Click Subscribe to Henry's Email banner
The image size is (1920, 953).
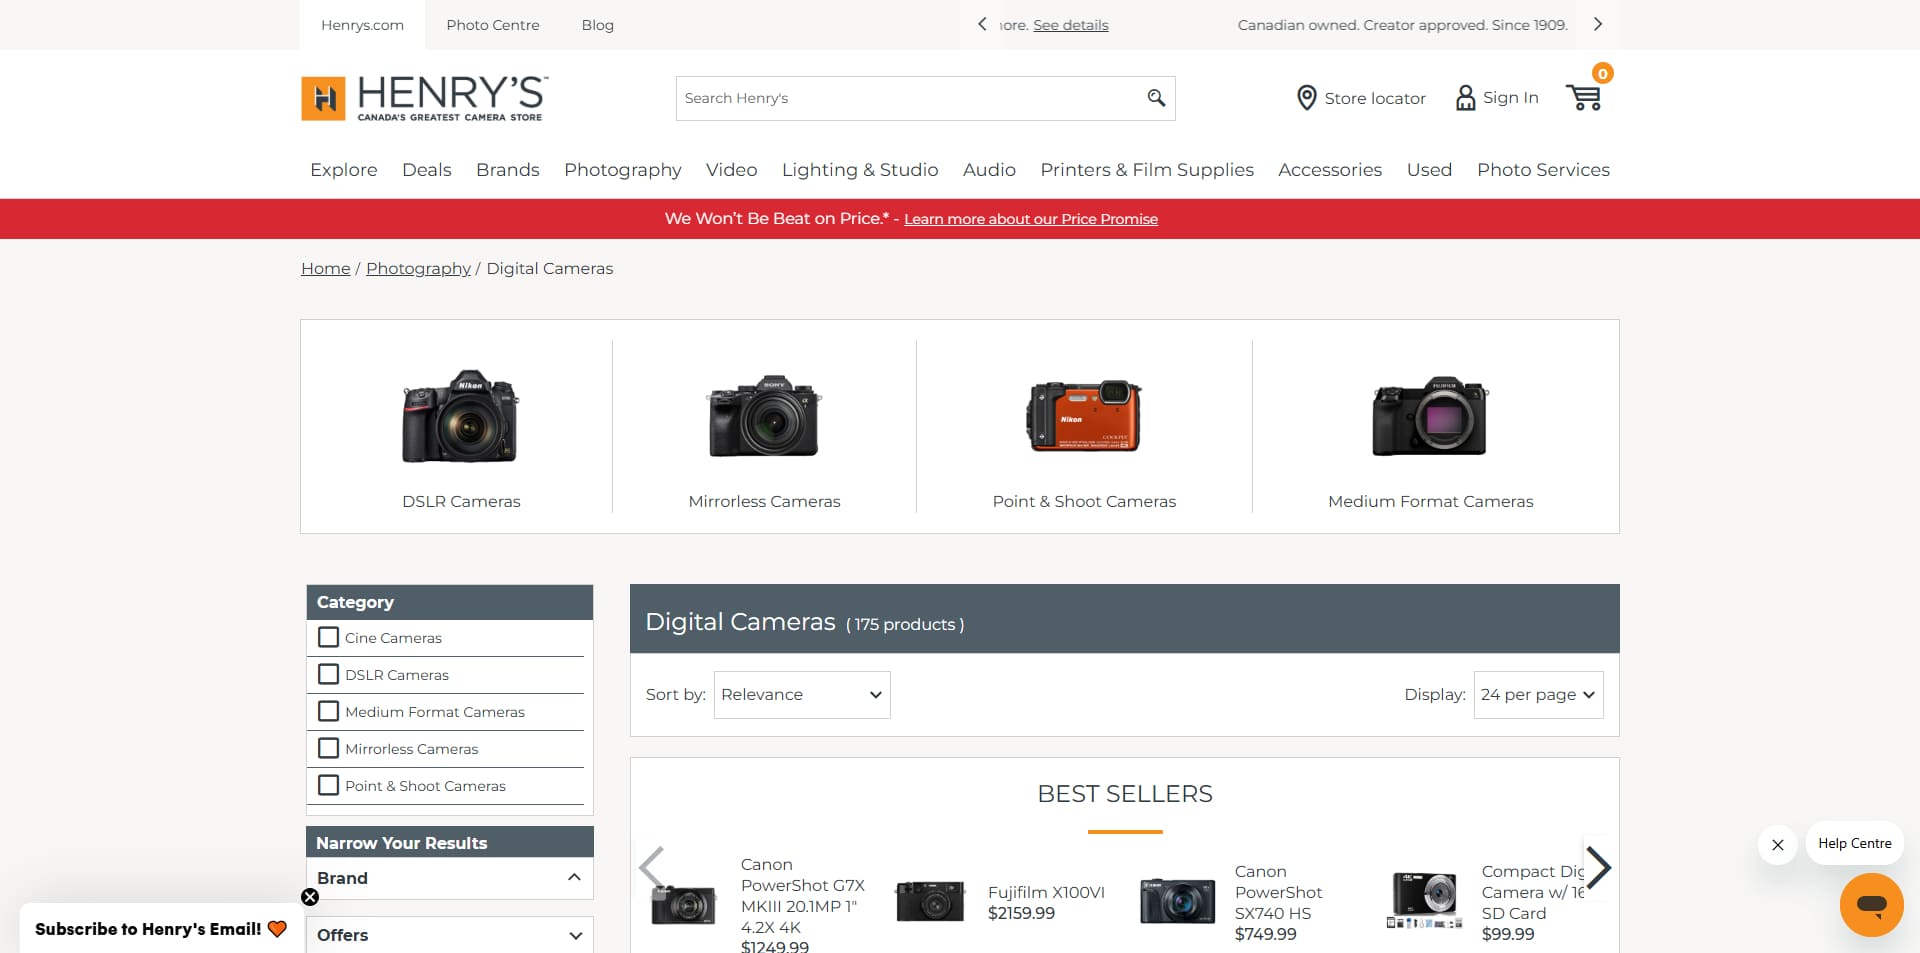click(160, 929)
